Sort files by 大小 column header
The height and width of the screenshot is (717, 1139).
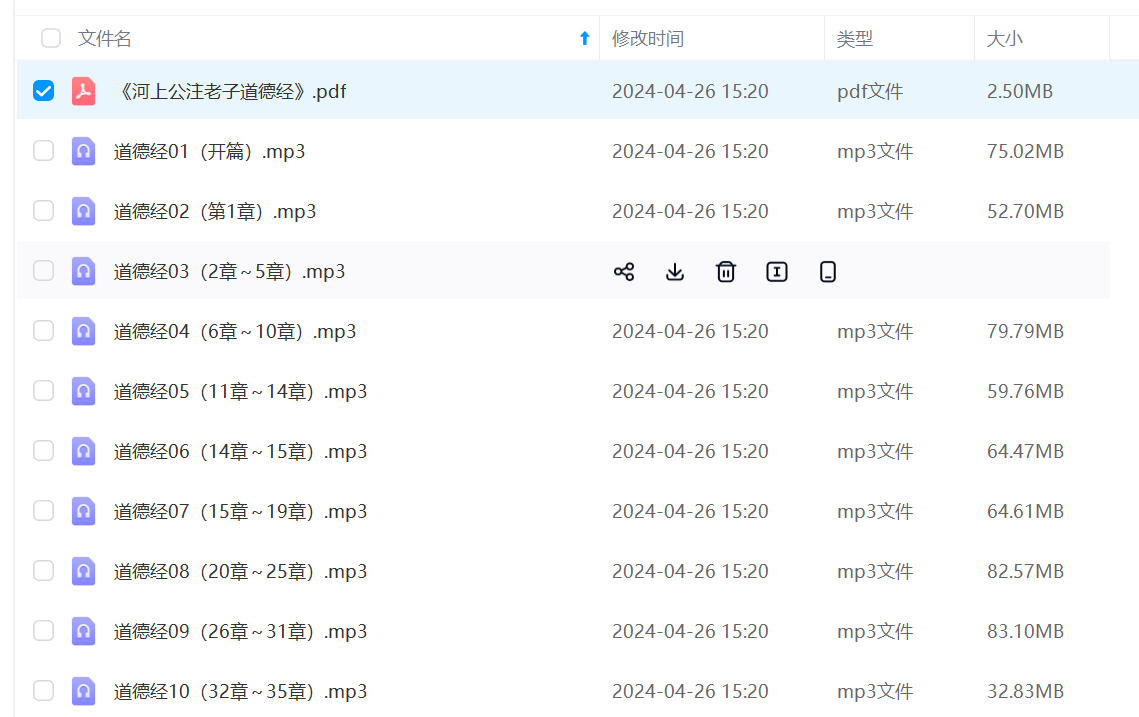1005,39
